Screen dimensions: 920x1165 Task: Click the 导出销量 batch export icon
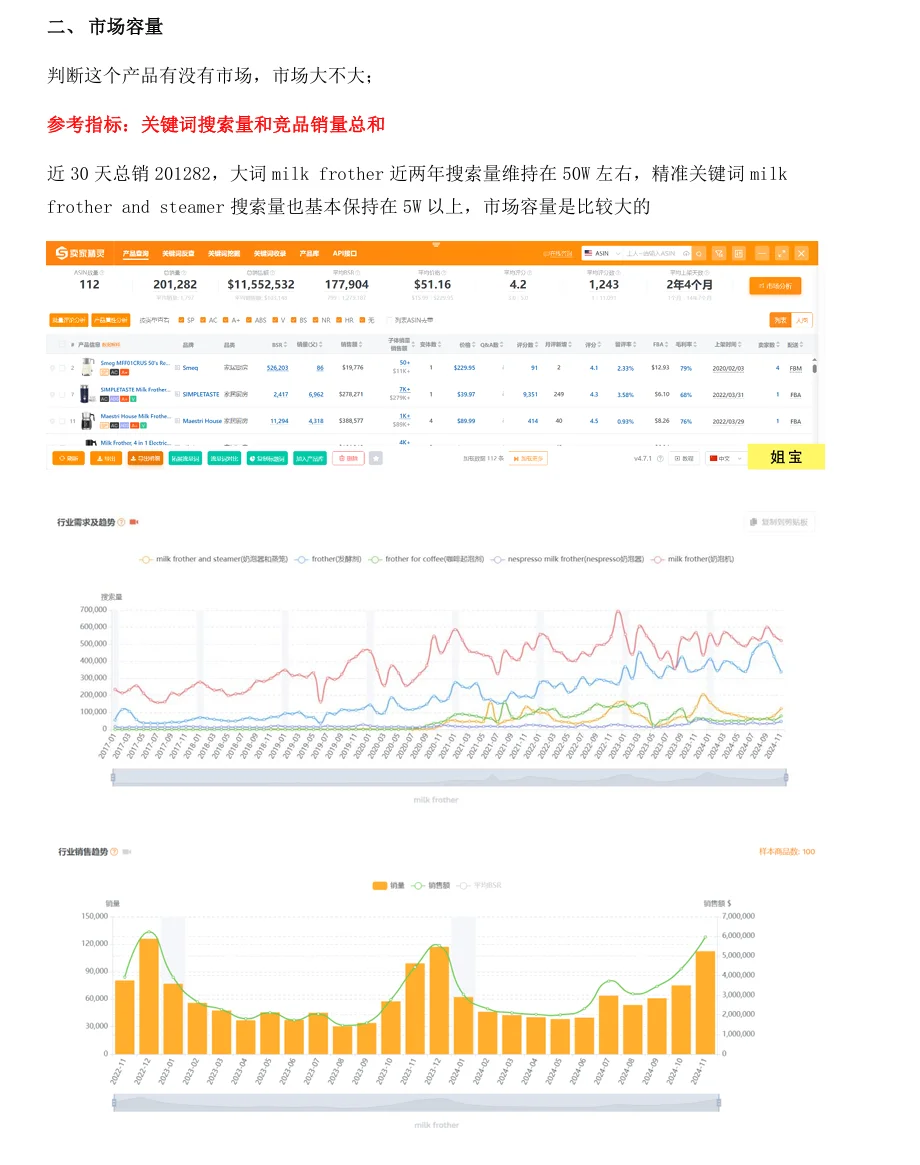click(144, 457)
